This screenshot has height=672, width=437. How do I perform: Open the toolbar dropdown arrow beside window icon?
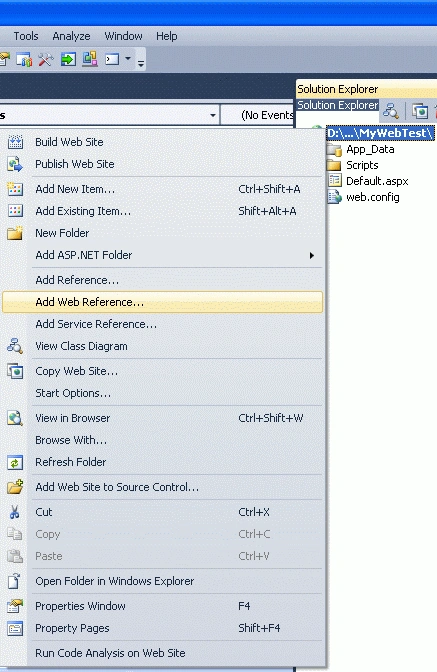pyautogui.click(x=128, y=58)
